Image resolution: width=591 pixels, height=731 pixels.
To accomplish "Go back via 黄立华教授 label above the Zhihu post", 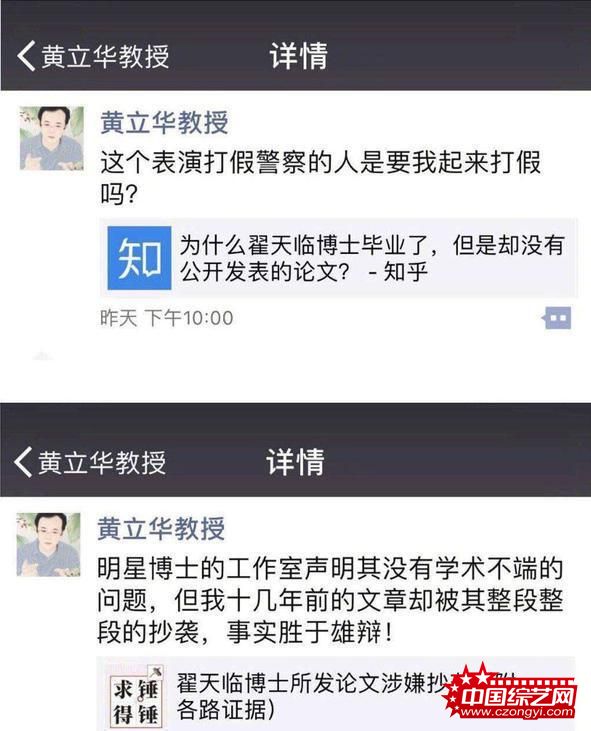I will [105, 56].
